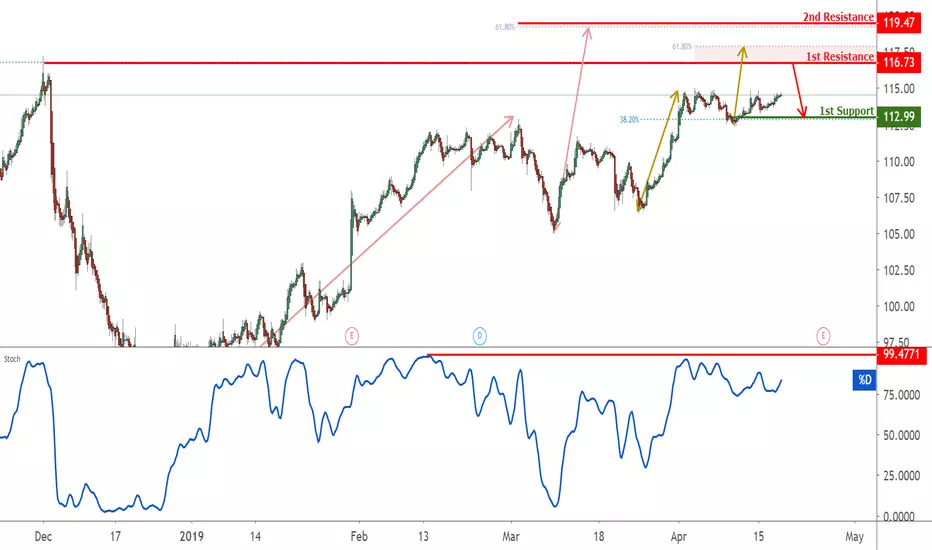Click the 105.00 price axis value
Viewport: 932px width, 550px height.
899,234
